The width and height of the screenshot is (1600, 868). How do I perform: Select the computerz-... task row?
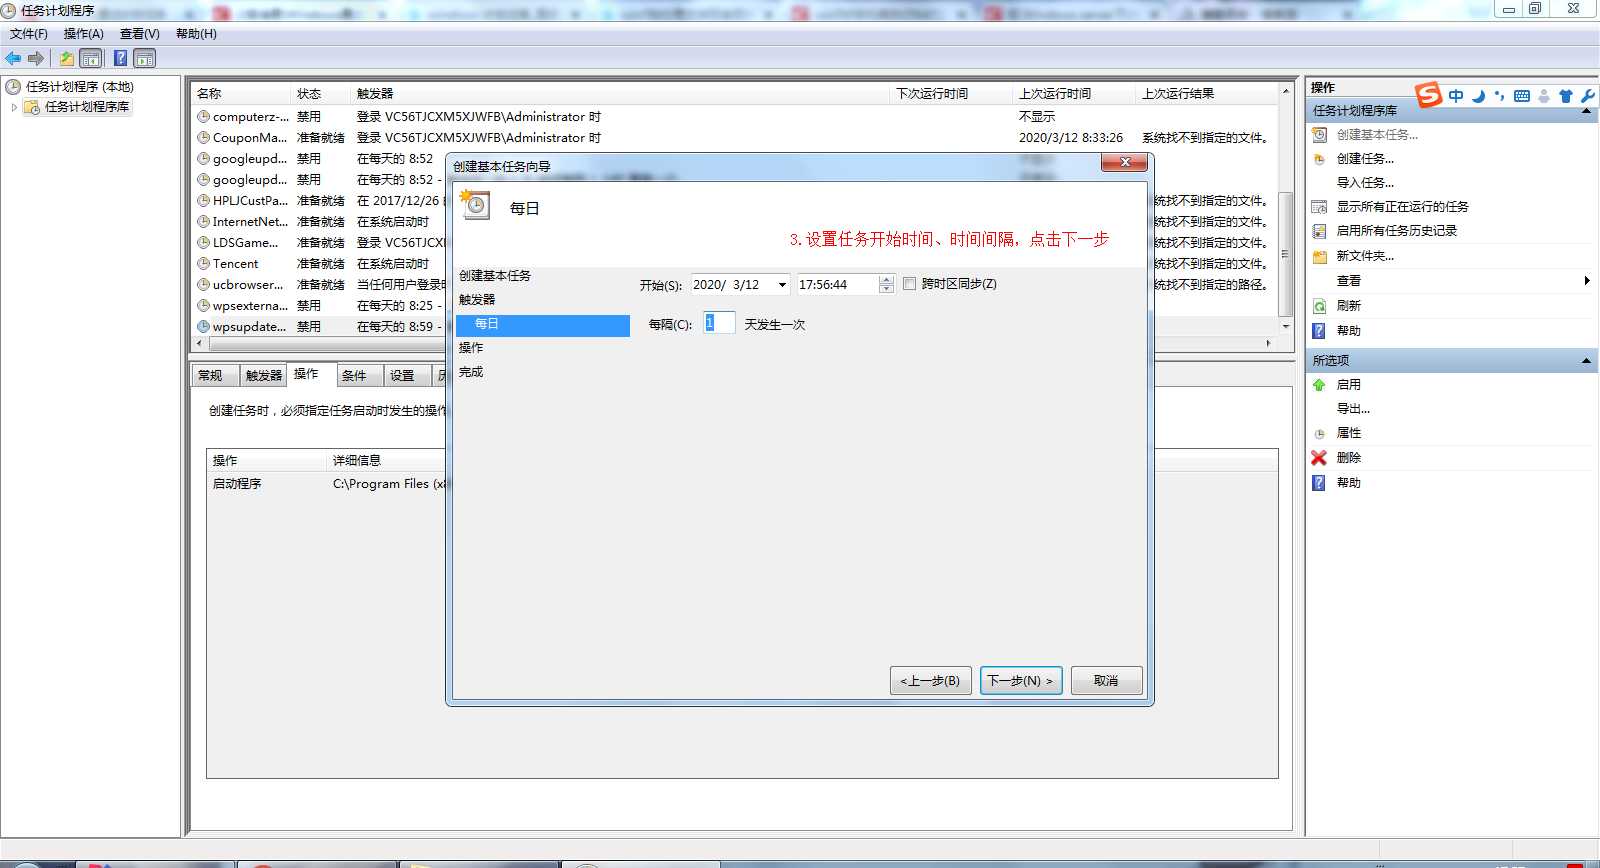735,117
